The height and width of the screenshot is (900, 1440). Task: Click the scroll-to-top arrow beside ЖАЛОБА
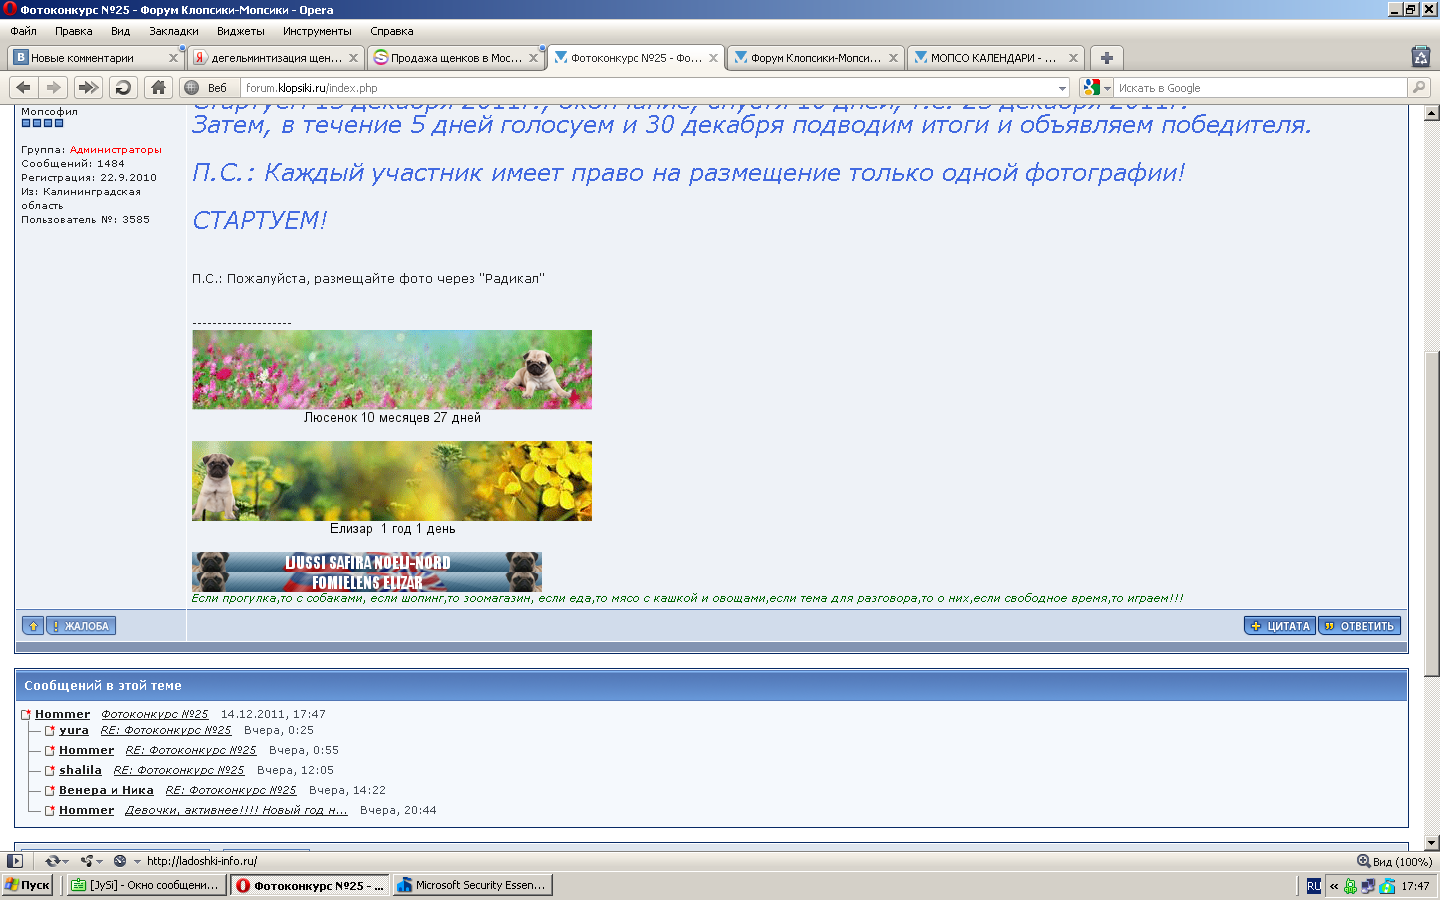[33, 626]
